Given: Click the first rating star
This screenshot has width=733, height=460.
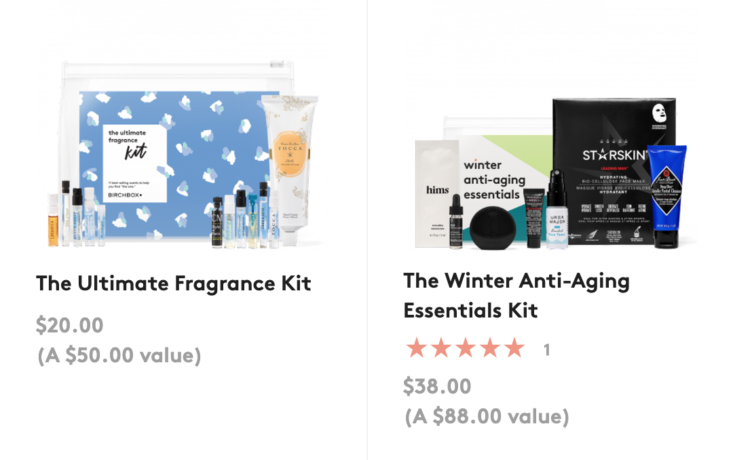Looking at the screenshot, I should (416, 348).
